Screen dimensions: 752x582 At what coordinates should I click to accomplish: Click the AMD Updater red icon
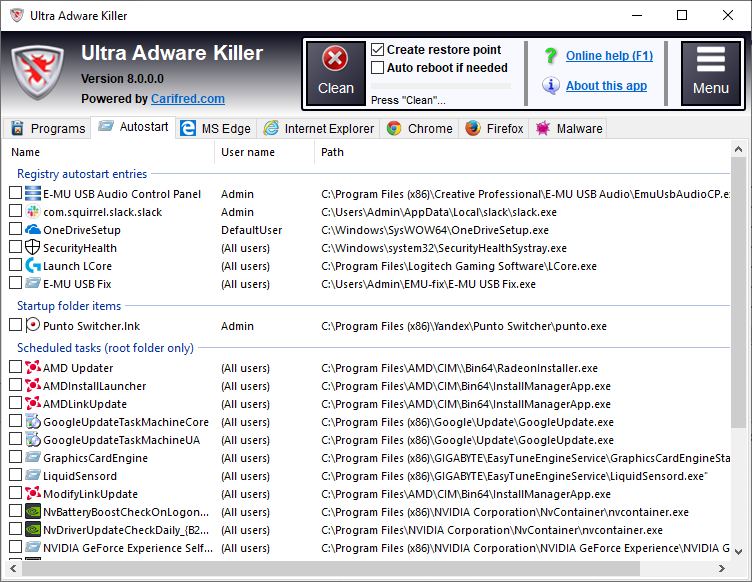[33, 367]
